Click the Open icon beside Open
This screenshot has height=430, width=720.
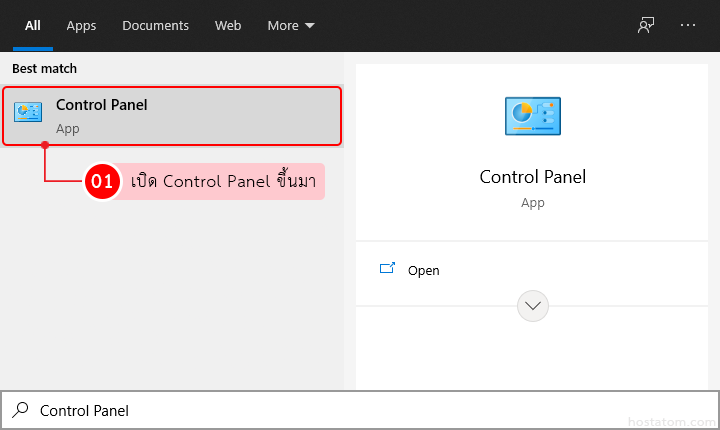(388, 269)
